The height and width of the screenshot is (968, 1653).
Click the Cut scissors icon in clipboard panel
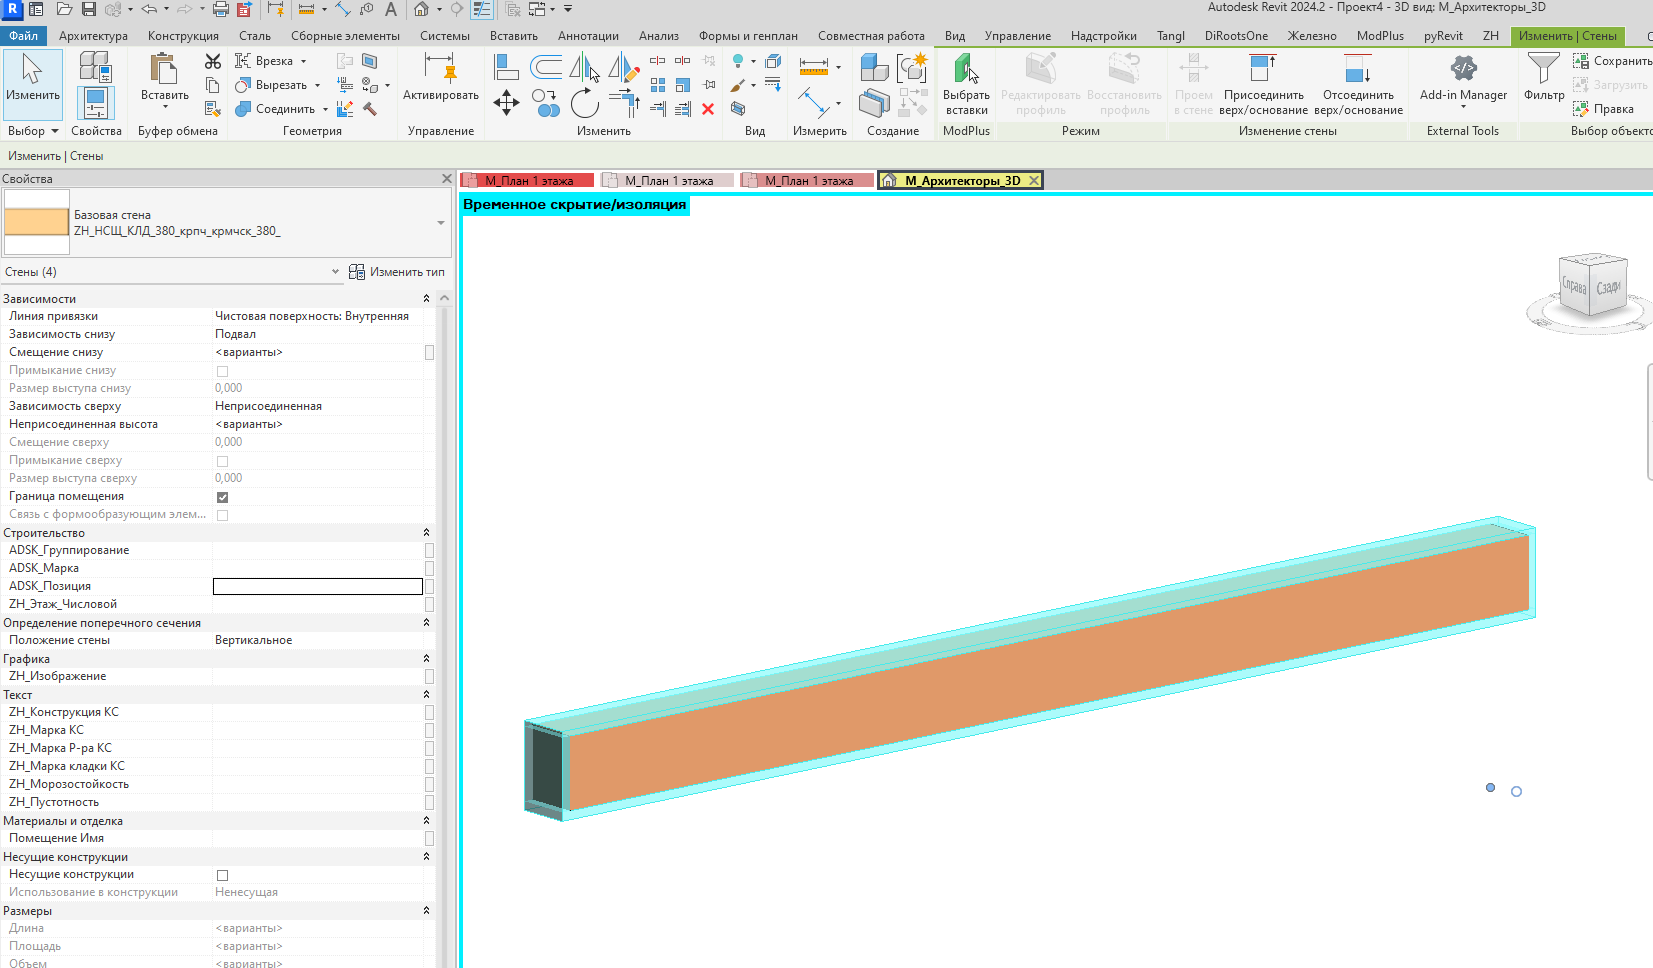click(x=213, y=62)
